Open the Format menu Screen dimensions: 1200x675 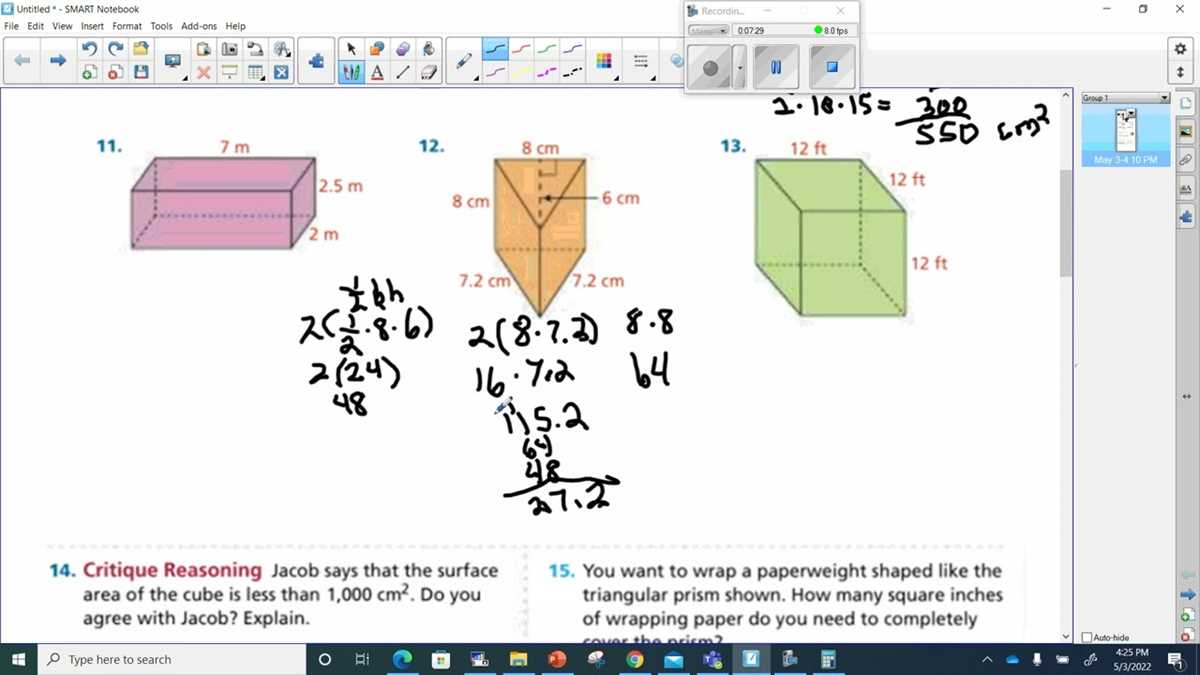click(127, 26)
